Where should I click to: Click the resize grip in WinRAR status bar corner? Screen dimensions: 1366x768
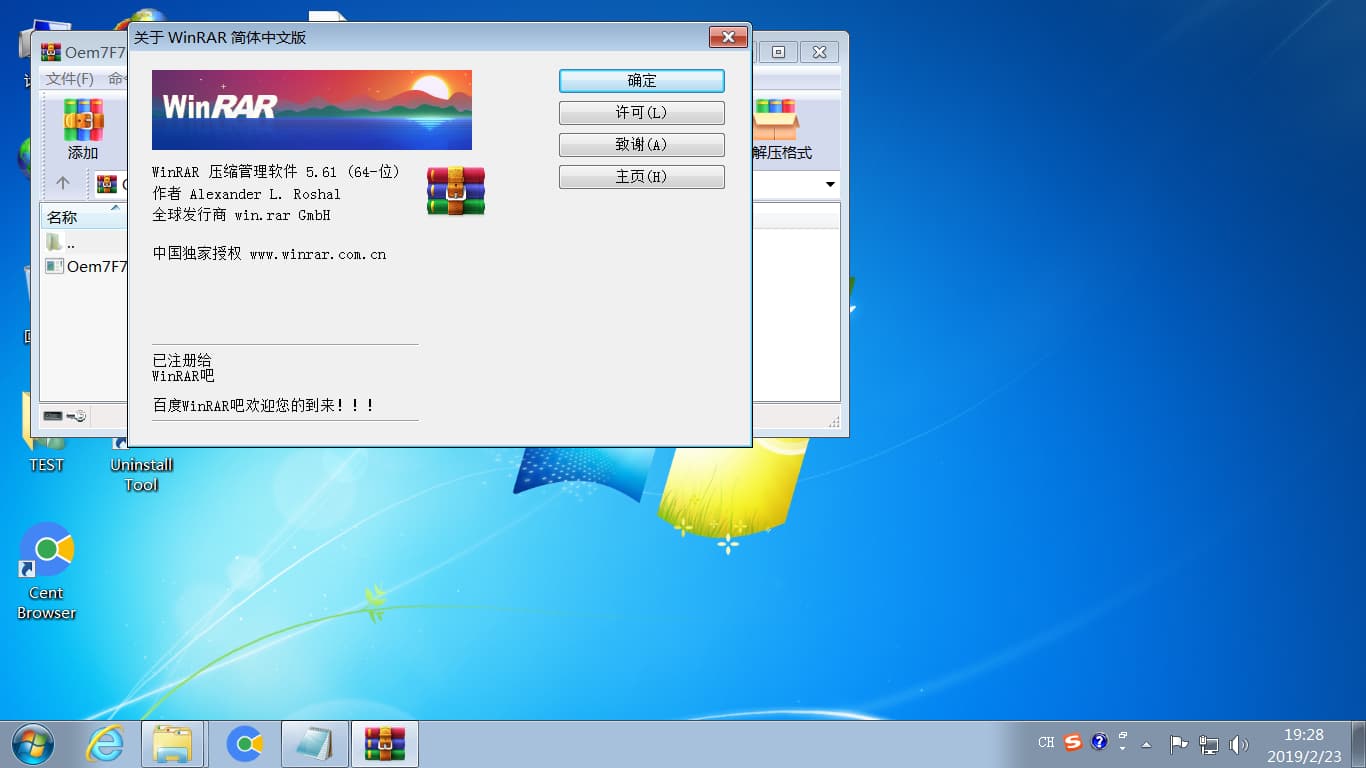click(x=833, y=421)
